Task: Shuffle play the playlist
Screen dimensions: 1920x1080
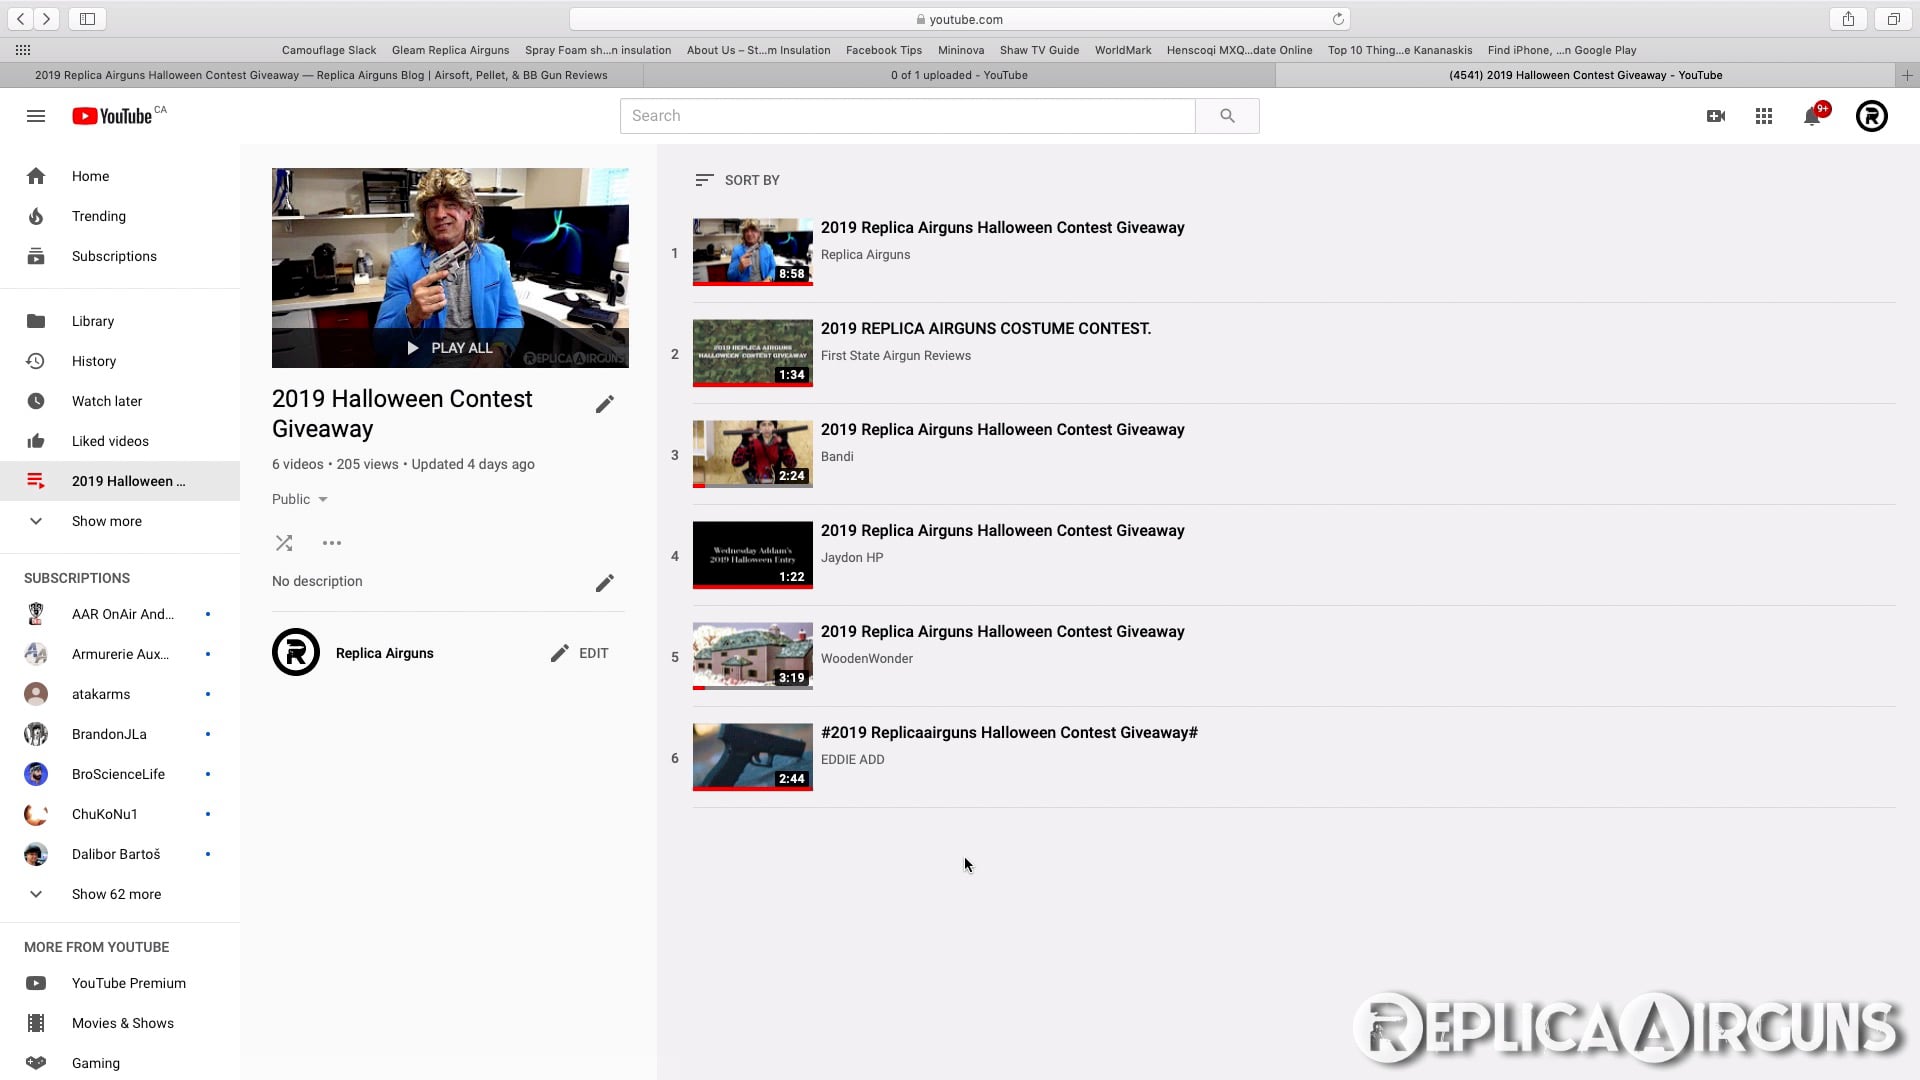Action: click(x=284, y=543)
